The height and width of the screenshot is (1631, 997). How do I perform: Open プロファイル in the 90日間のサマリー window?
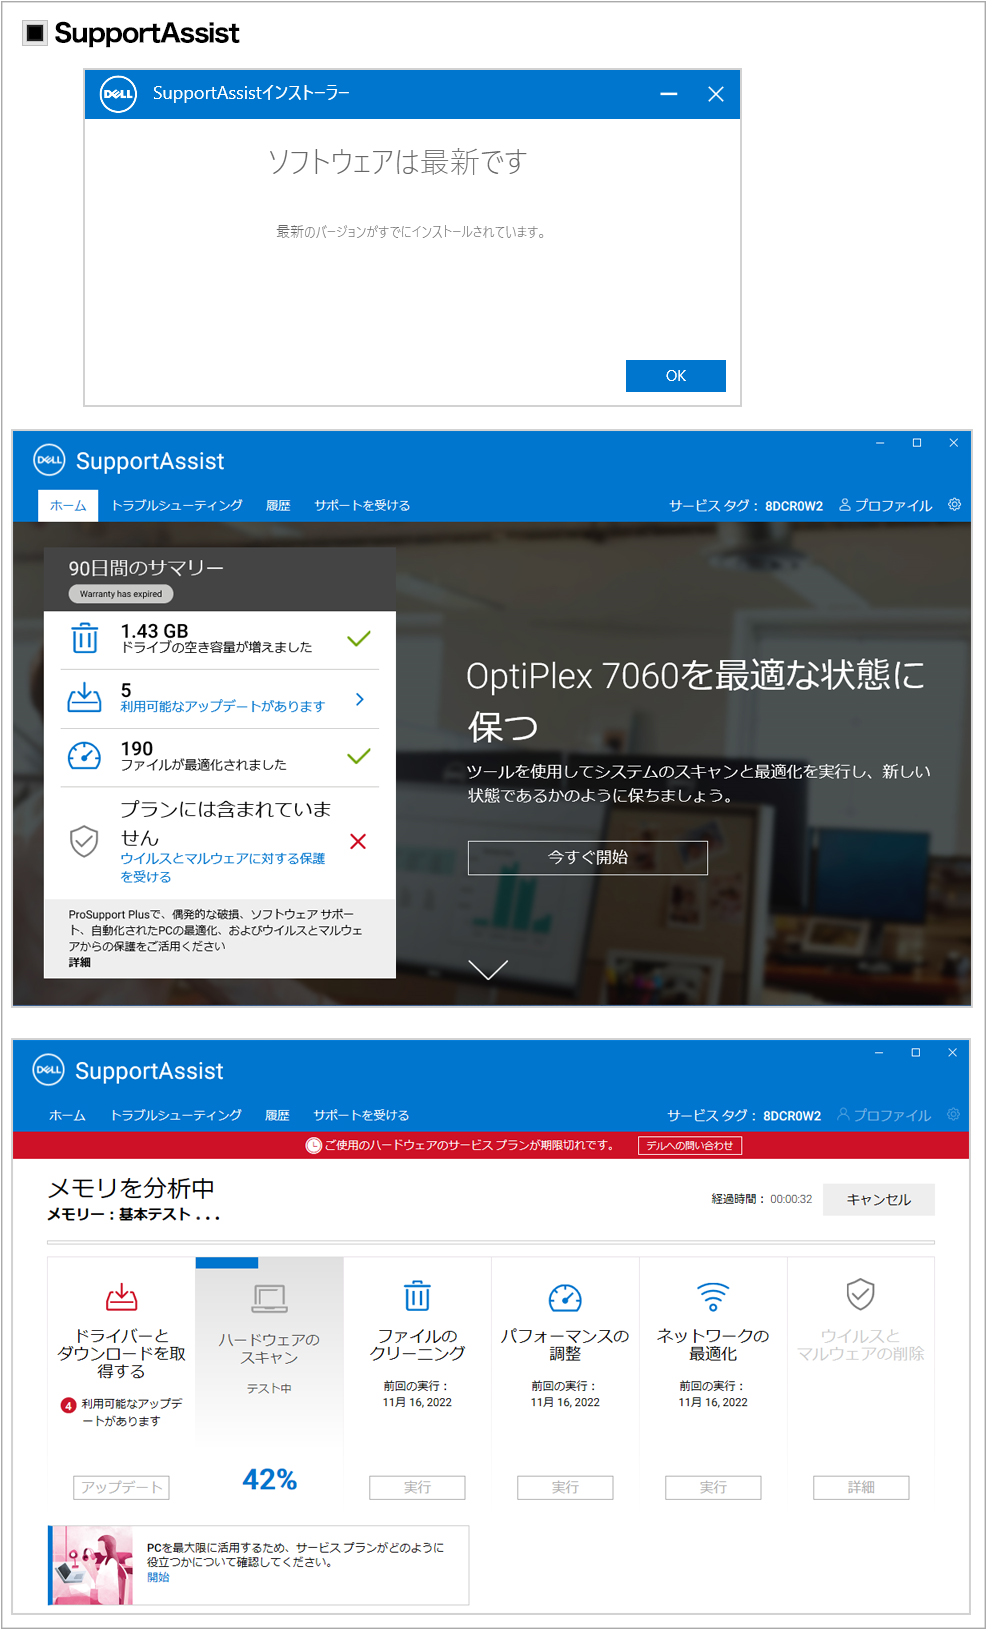(x=885, y=506)
